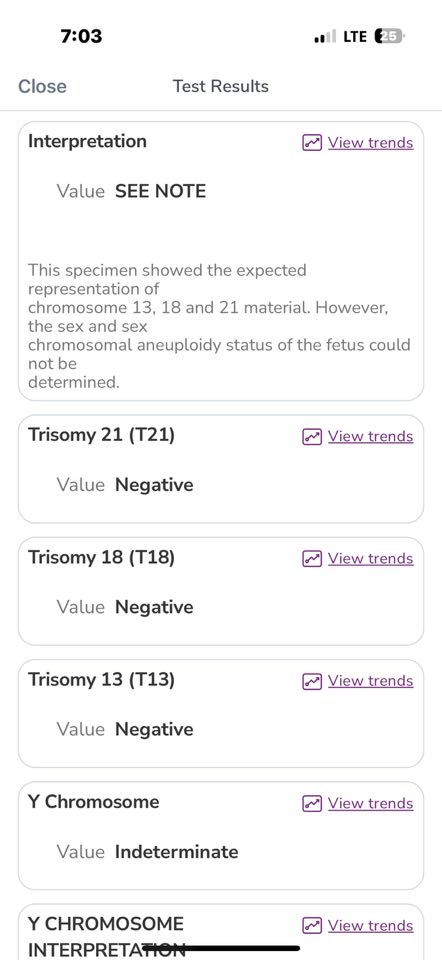
Task: Tap the trend chart icon for Trisomy 13
Action: coord(312,681)
